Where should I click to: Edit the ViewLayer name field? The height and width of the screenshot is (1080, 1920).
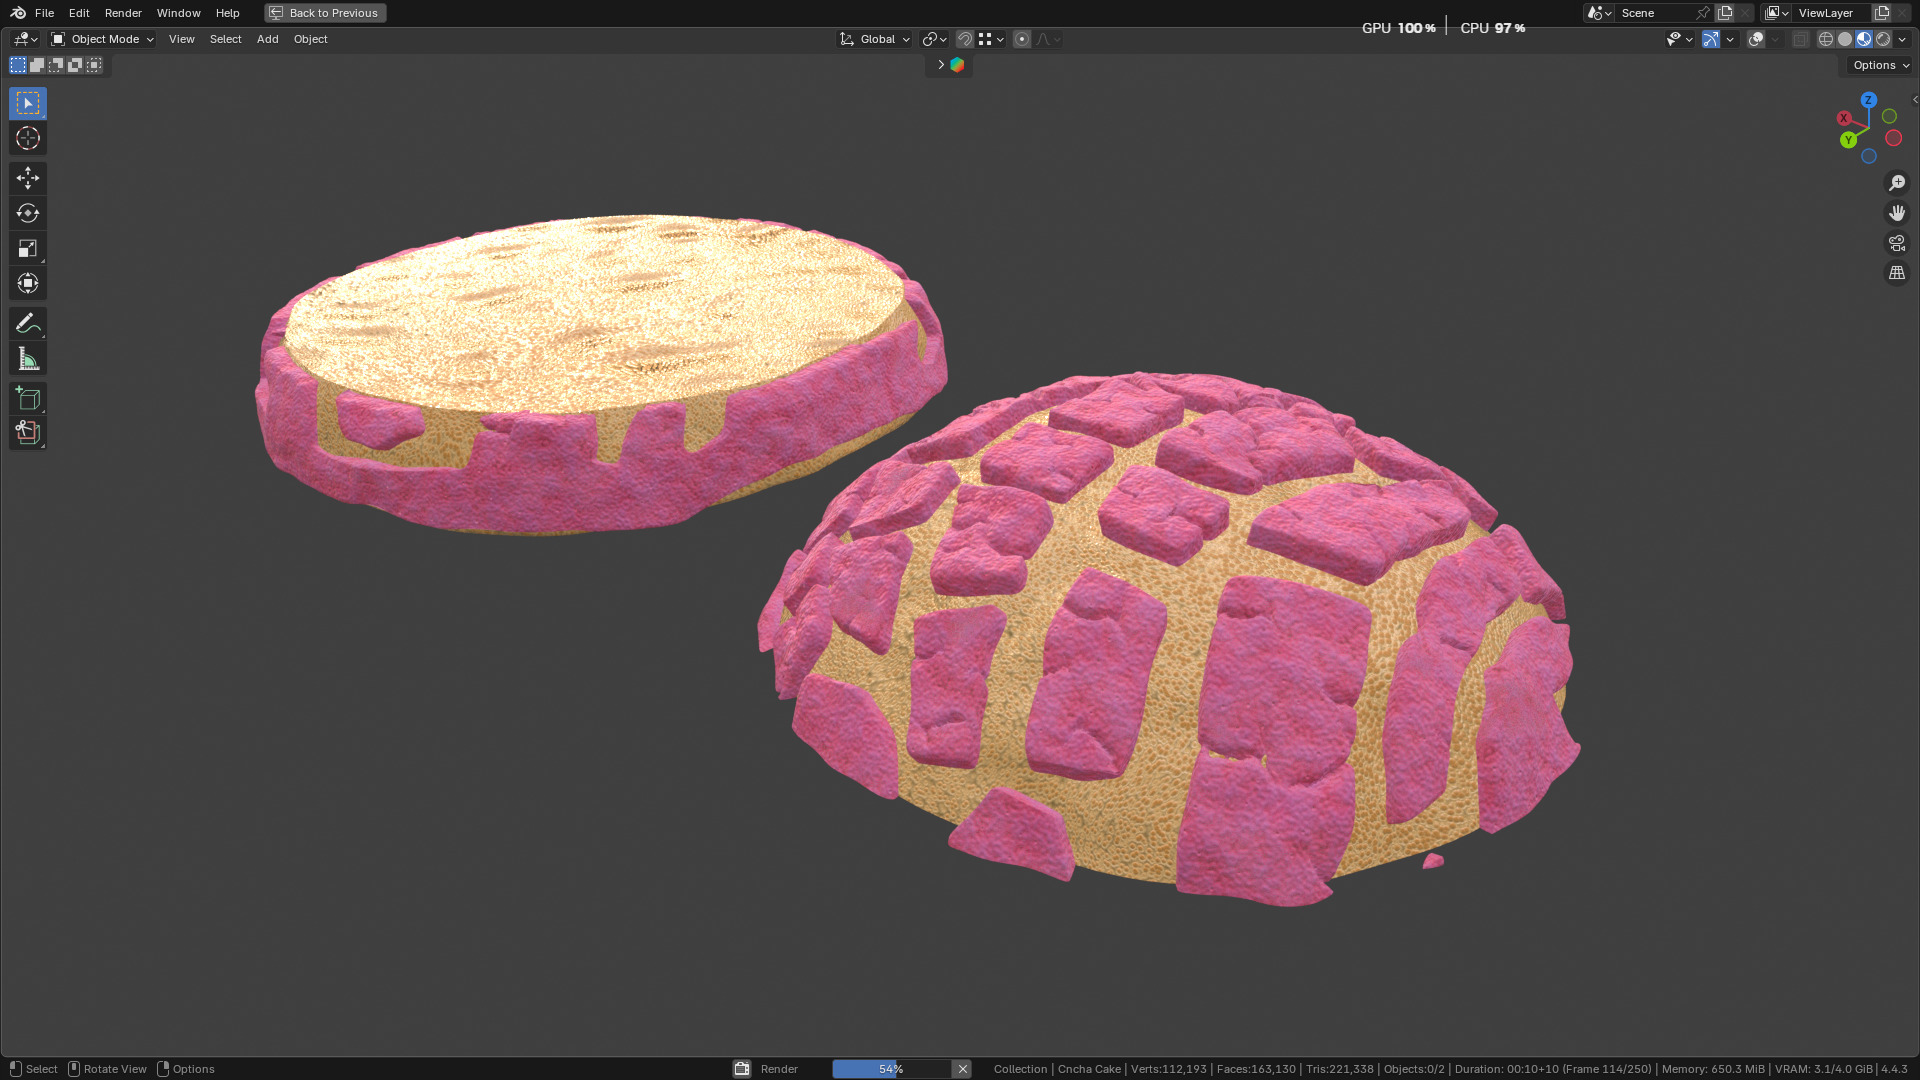pyautogui.click(x=1832, y=13)
